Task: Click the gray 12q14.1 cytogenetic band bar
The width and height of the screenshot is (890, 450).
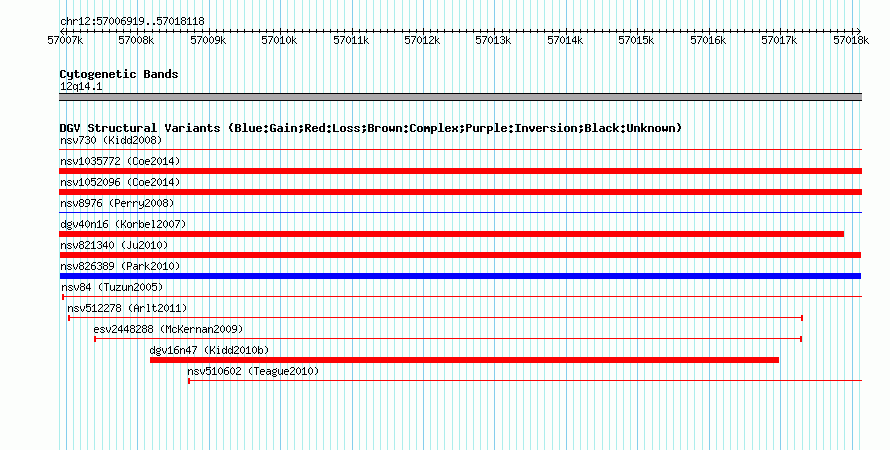Action: click(x=460, y=97)
